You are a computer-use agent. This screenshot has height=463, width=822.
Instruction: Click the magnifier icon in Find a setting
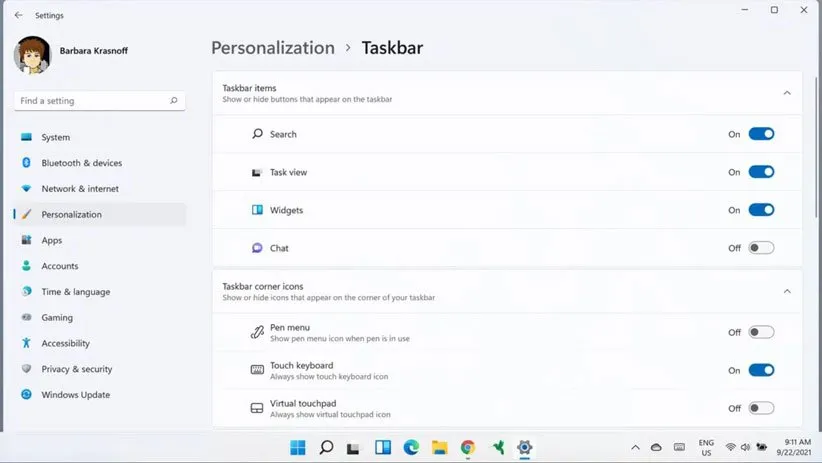click(174, 101)
